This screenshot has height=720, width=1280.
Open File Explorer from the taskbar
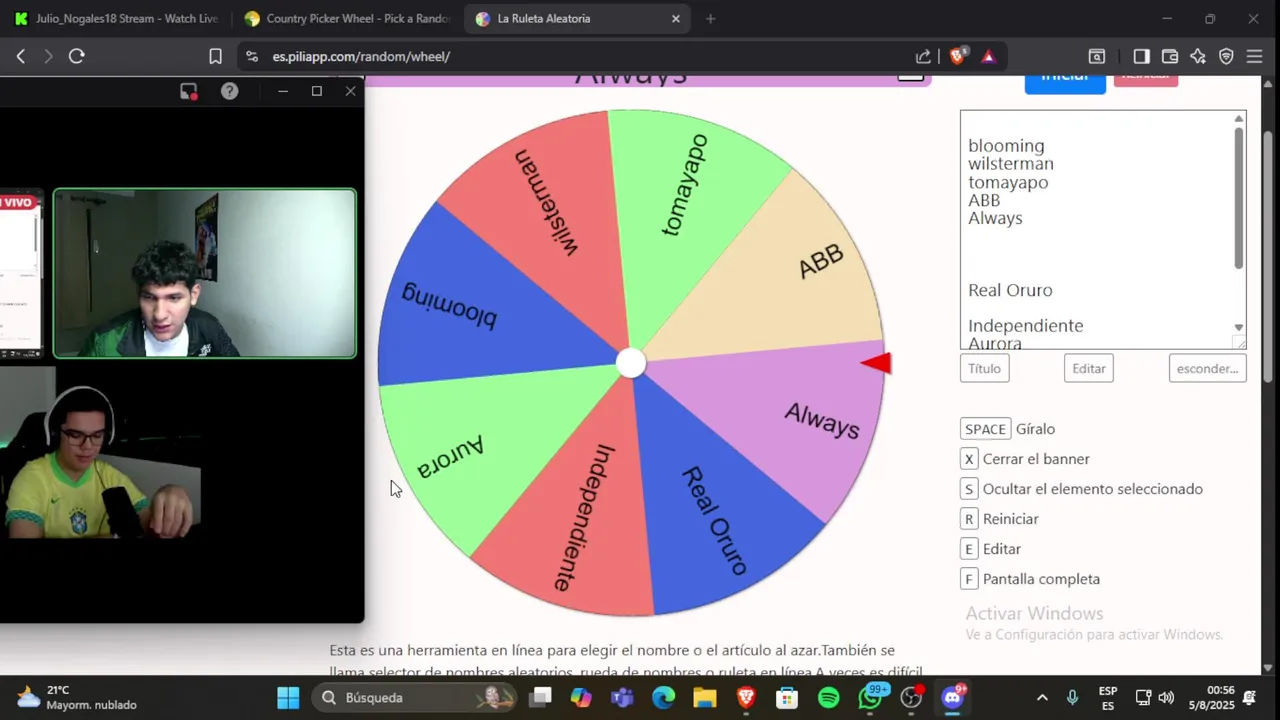(705, 697)
